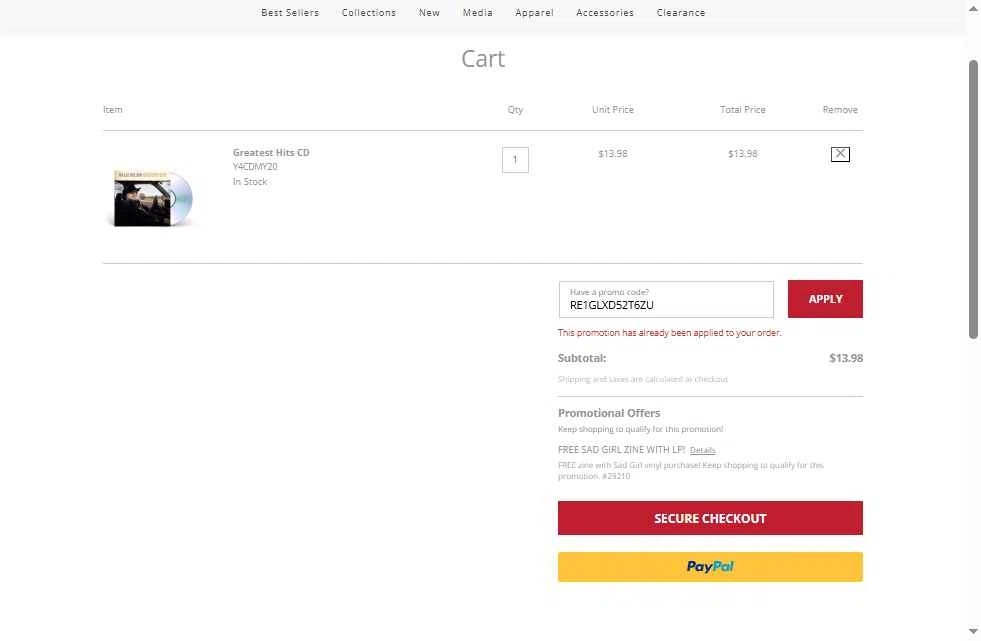The height and width of the screenshot is (641, 981).
Task: Open the Media menu
Action: (477, 13)
